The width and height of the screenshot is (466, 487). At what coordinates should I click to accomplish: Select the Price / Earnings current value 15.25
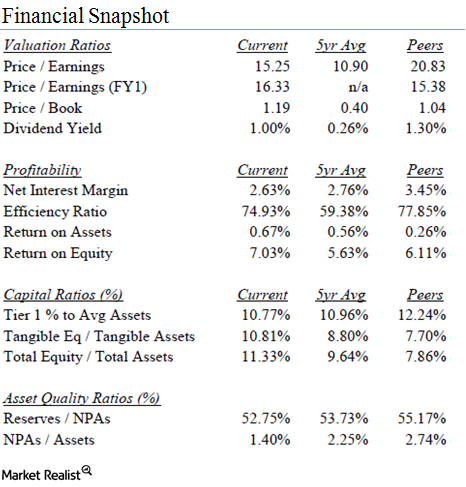coord(273,66)
